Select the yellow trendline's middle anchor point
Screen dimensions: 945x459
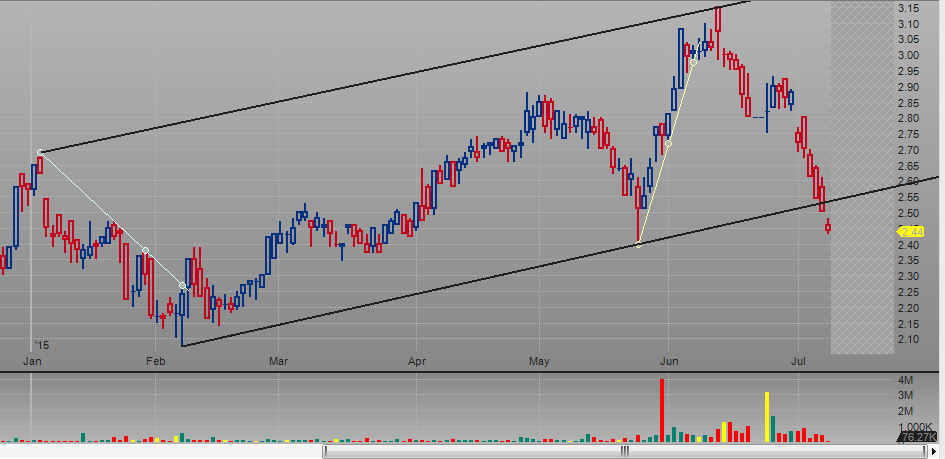668,143
